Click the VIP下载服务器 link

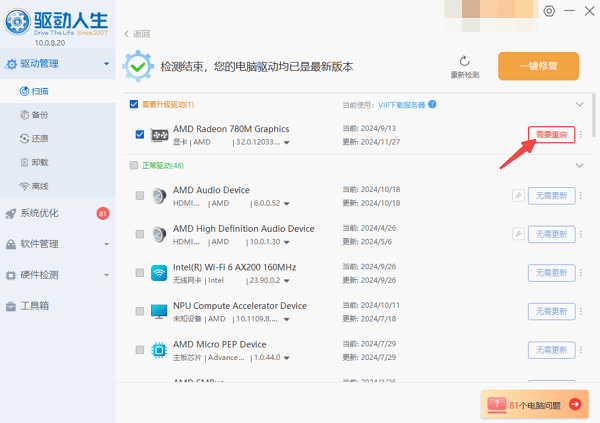pyautogui.click(x=401, y=105)
